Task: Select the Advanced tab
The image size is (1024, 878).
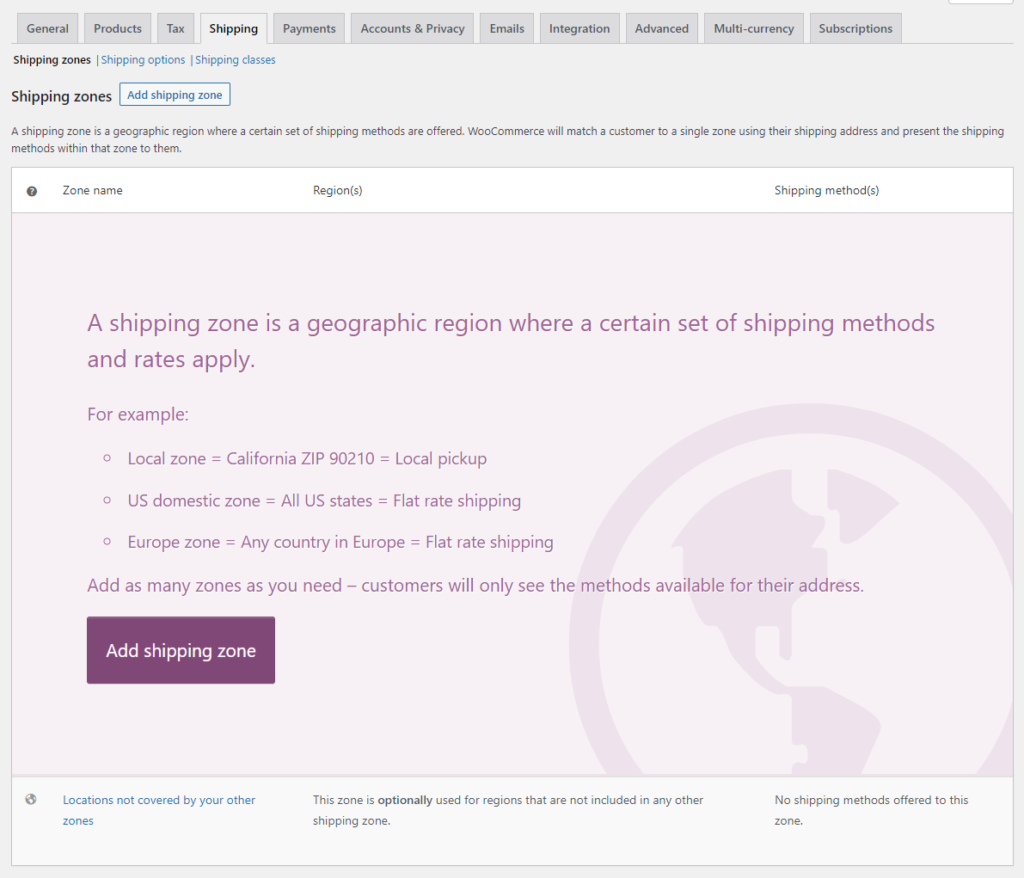Action: [x=662, y=29]
